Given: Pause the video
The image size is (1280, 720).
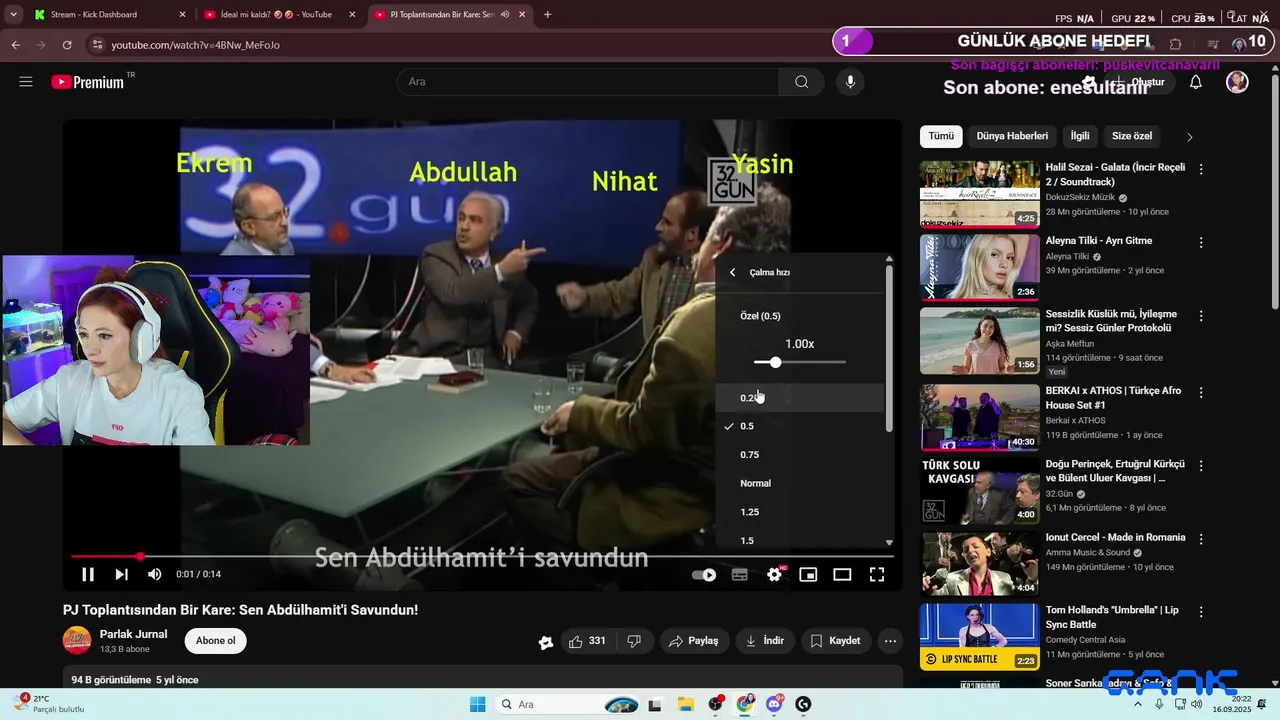Looking at the screenshot, I should coord(88,574).
